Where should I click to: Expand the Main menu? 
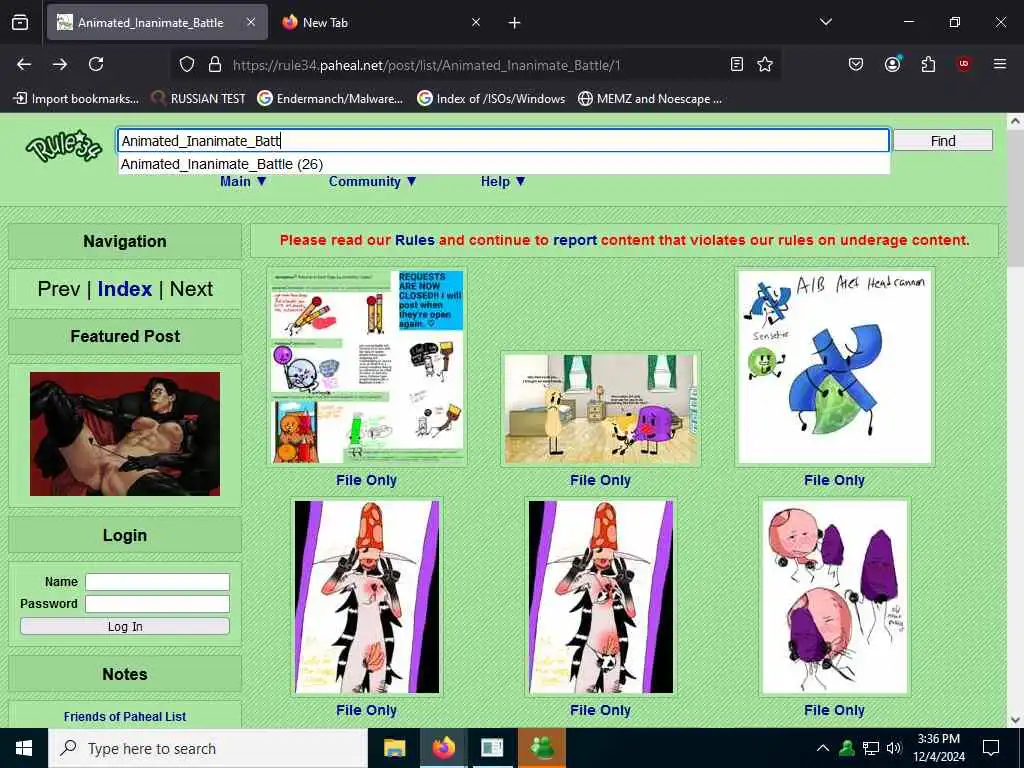(x=243, y=182)
